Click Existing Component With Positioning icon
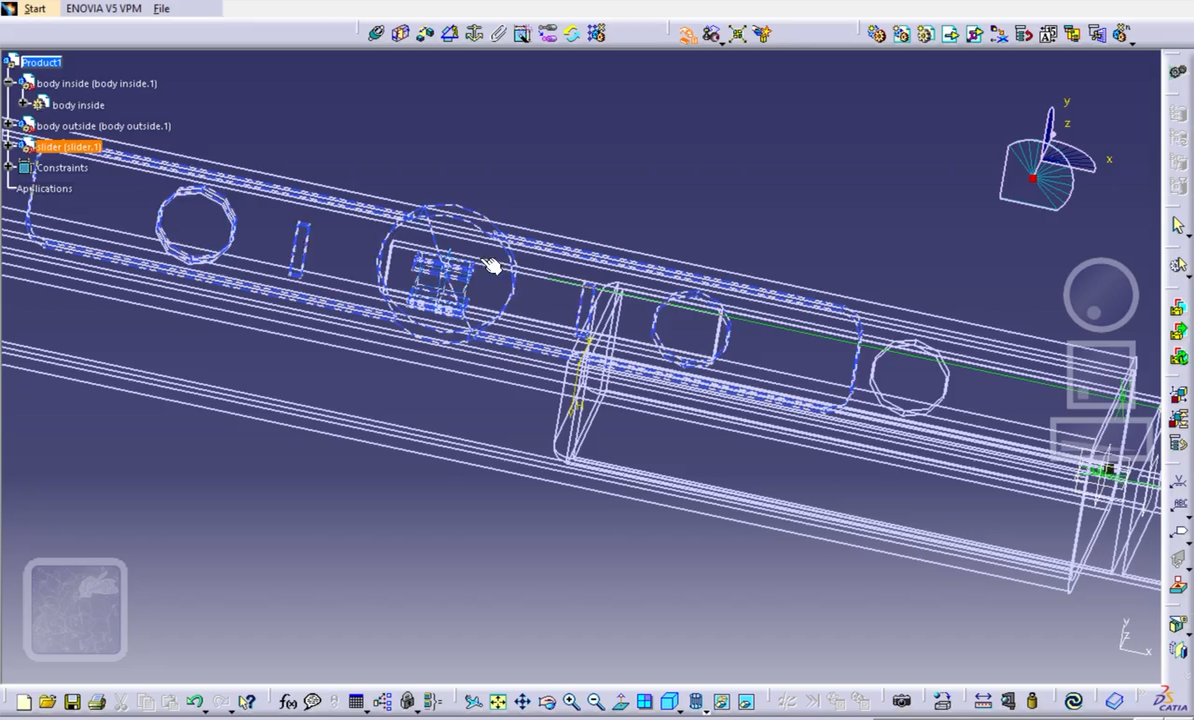This screenshot has width=1194, height=720. click(x=974, y=34)
